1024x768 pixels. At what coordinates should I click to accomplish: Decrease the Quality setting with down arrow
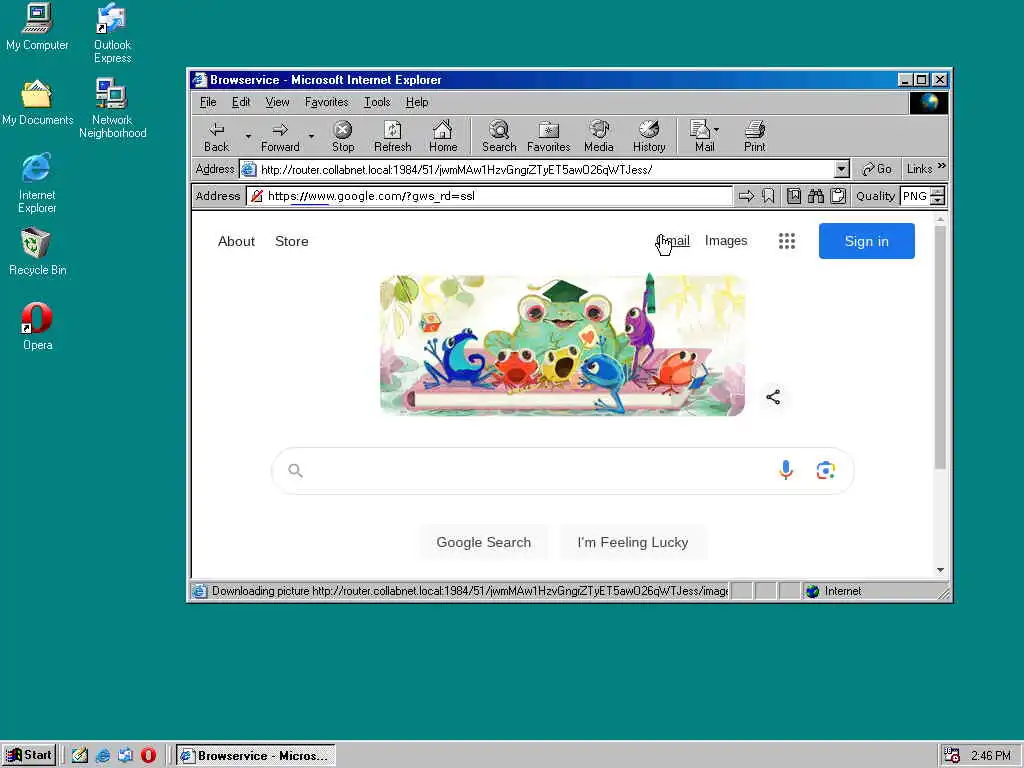938,200
